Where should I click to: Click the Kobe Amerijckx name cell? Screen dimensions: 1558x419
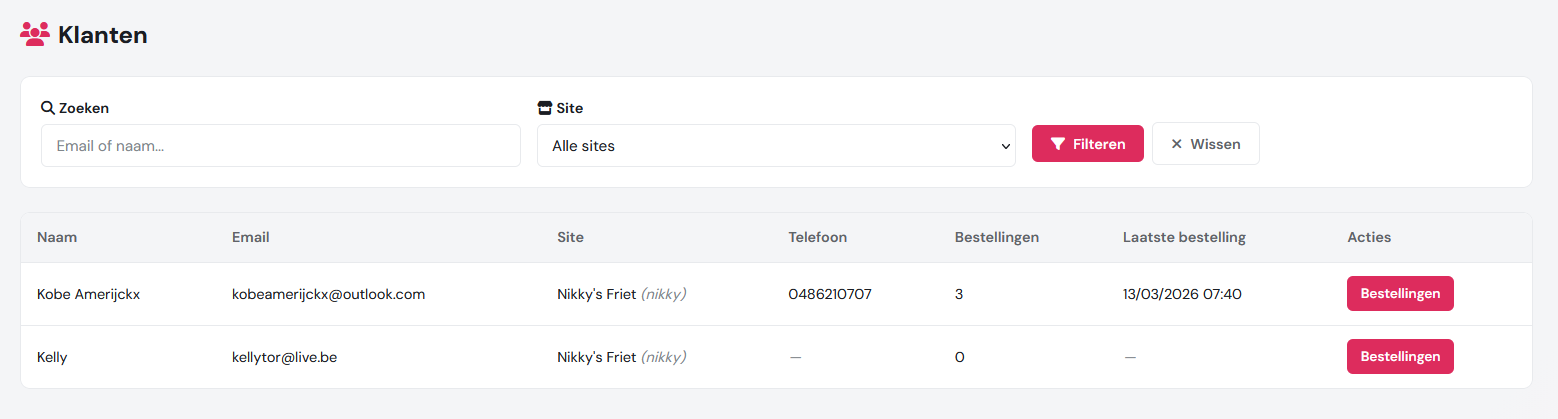[x=88, y=295]
